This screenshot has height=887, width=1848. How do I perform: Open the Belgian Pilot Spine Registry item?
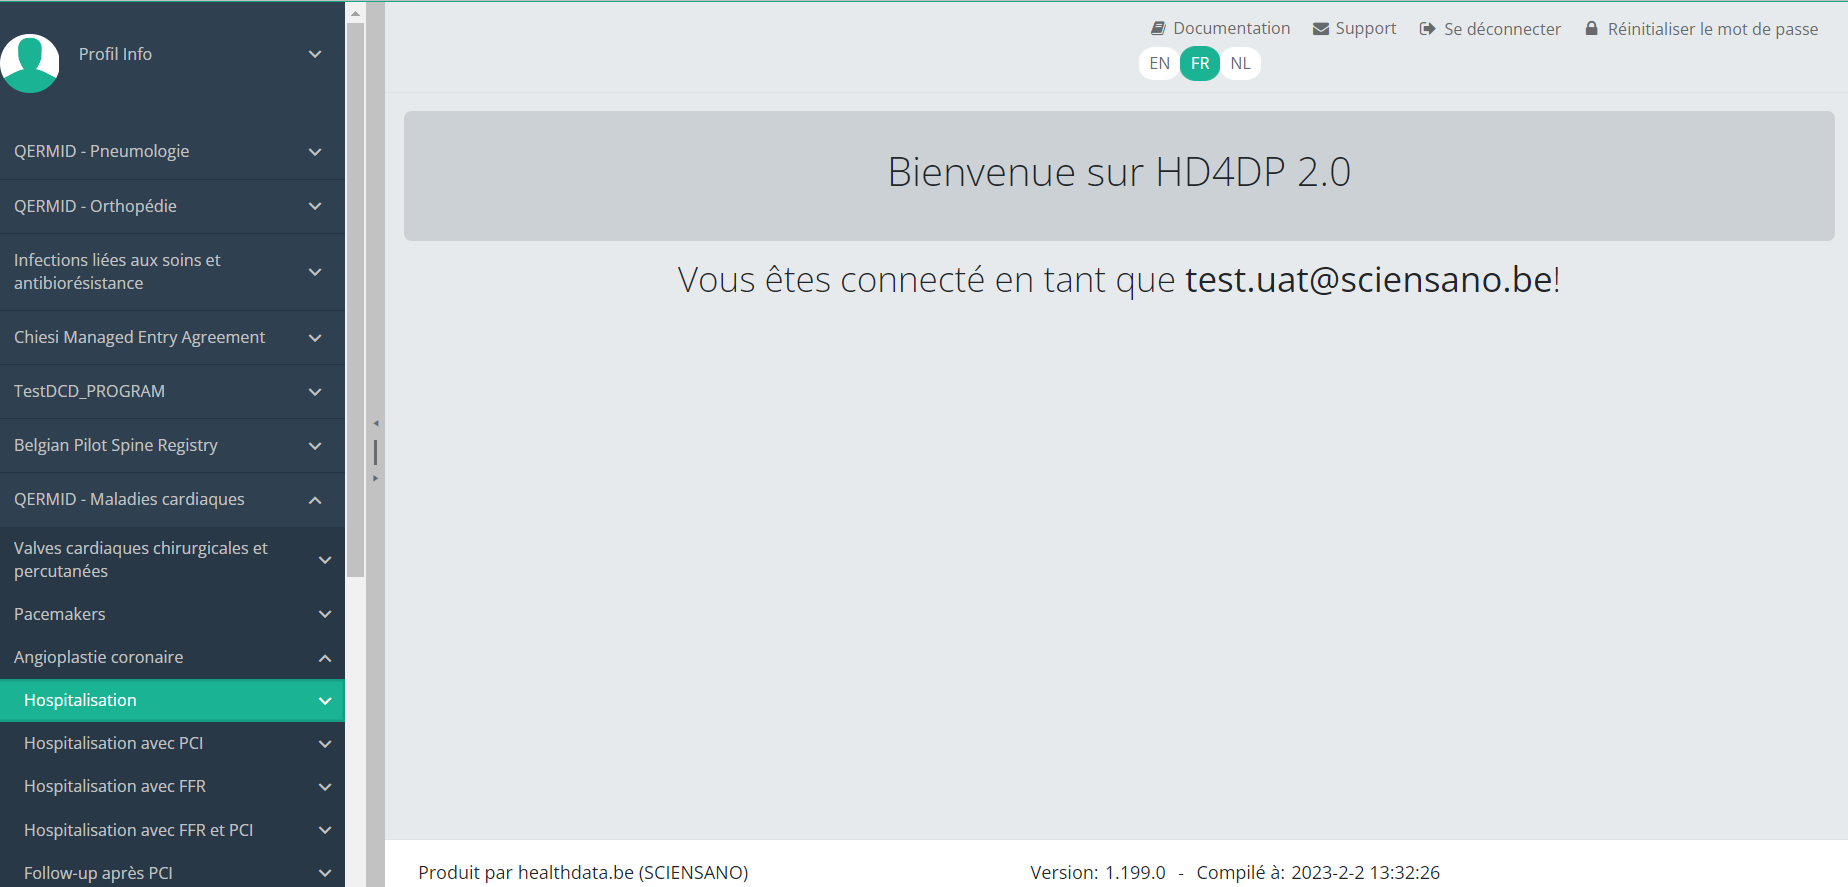pyautogui.click(x=116, y=446)
